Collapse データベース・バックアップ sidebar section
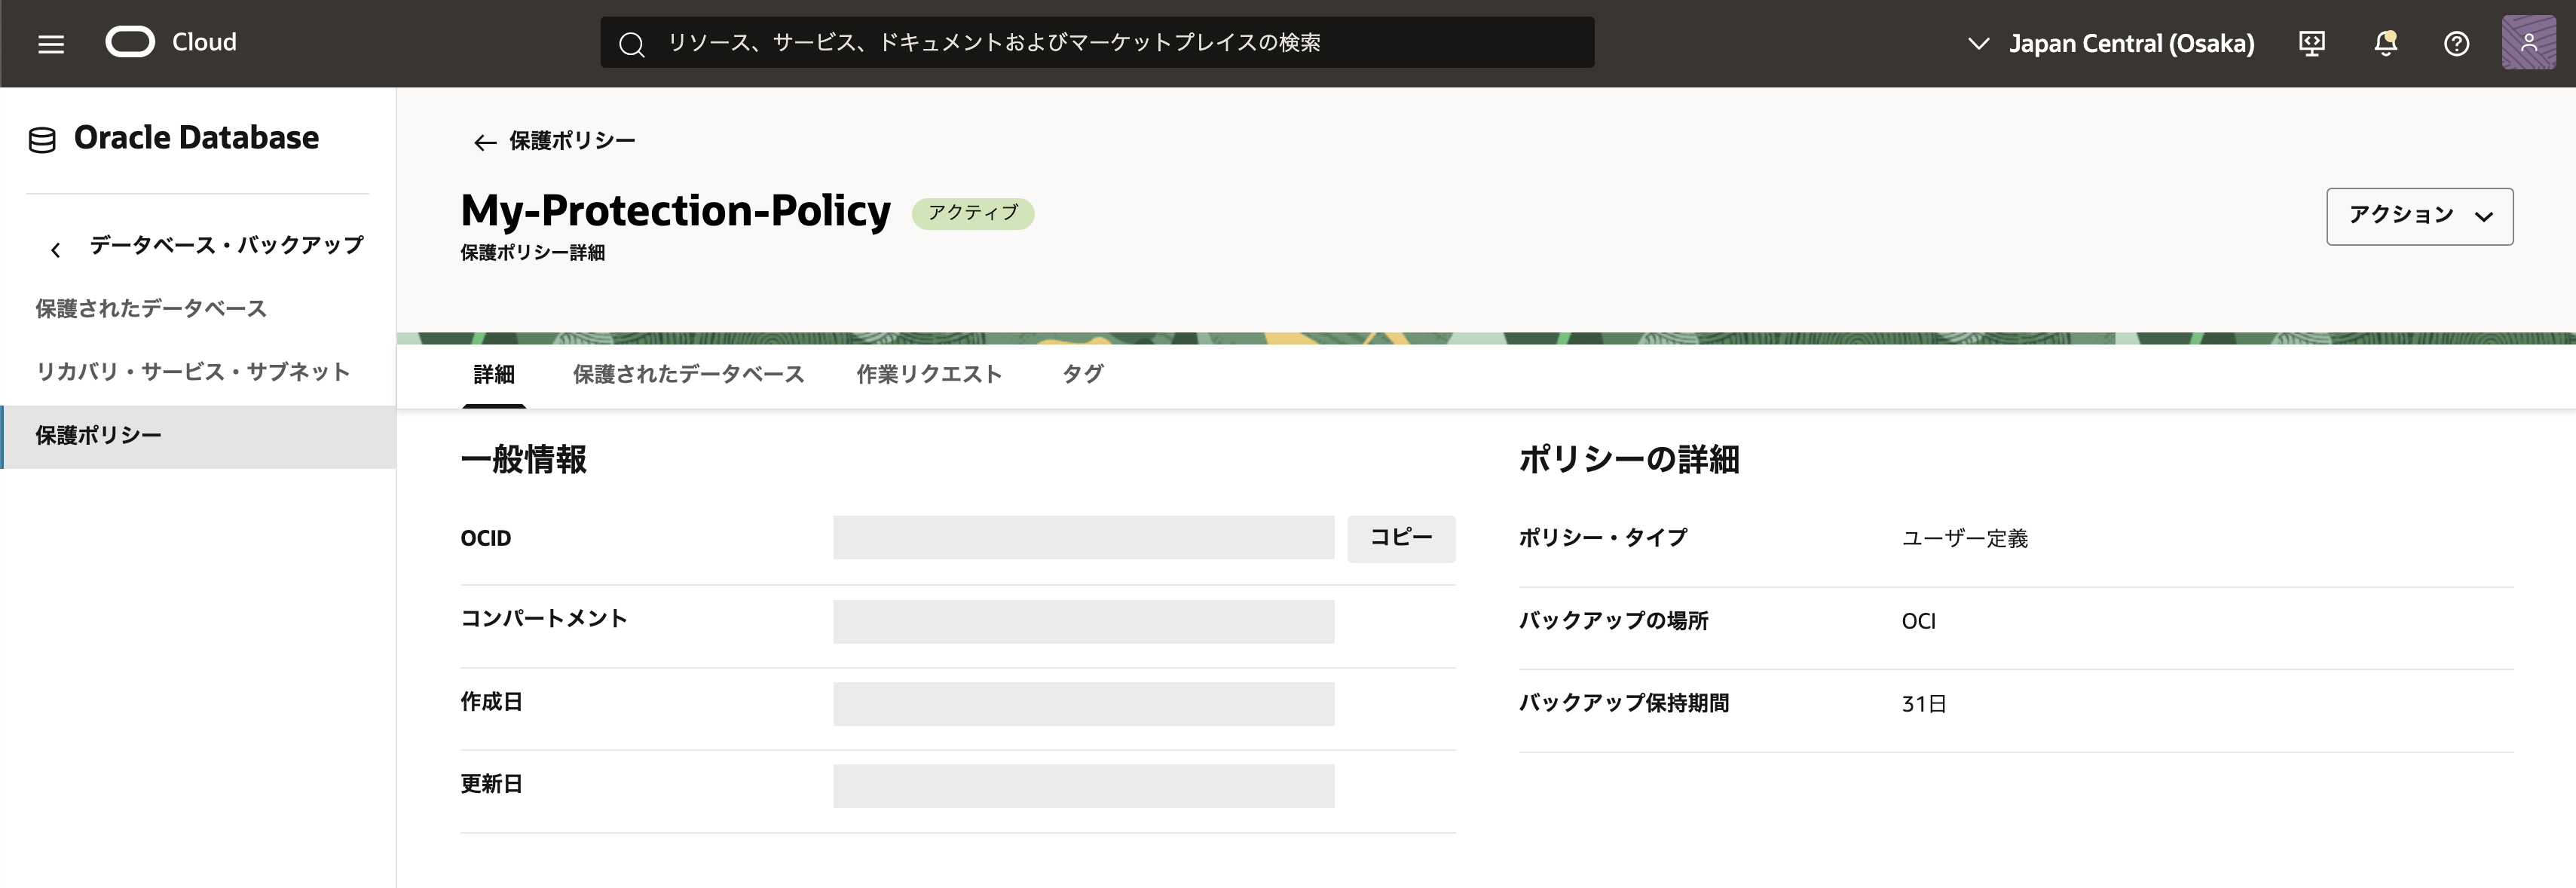The image size is (2576, 888). click(x=56, y=249)
